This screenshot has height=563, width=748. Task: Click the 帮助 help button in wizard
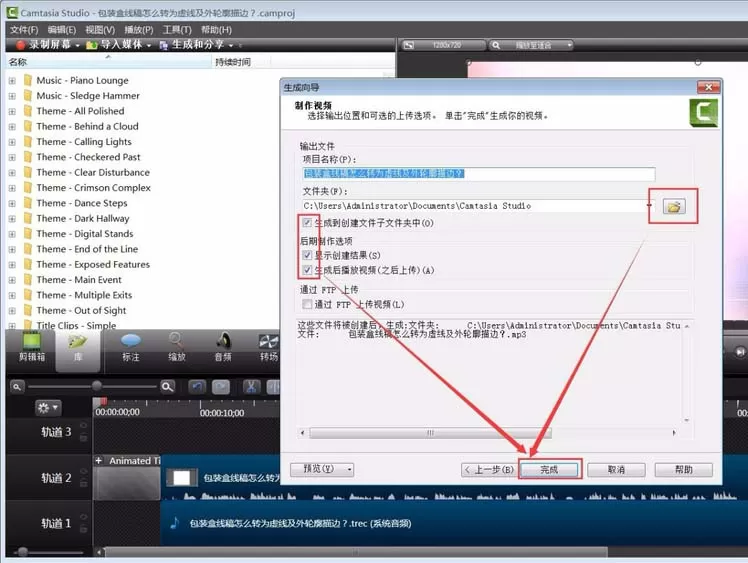684,469
